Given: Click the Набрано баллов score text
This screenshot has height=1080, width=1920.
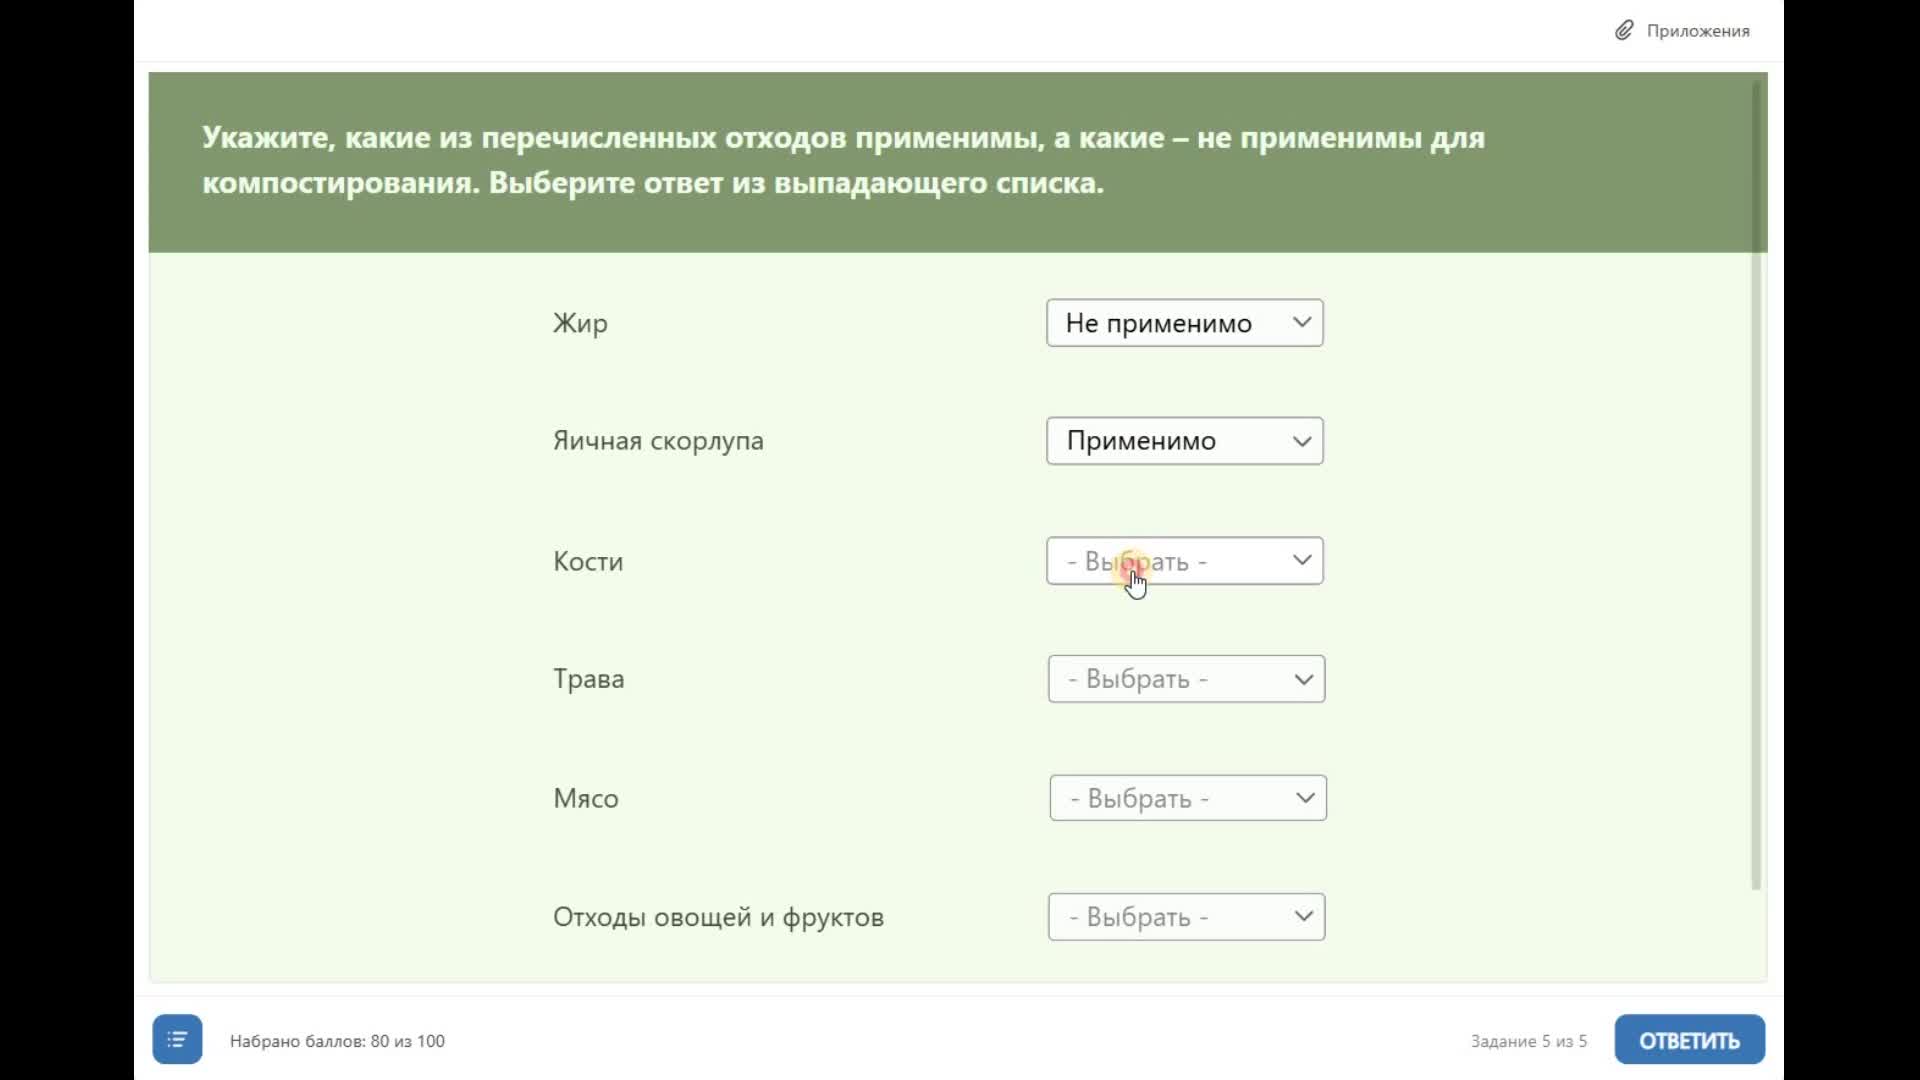Looking at the screenshot, I should (x=337, y=1041).
